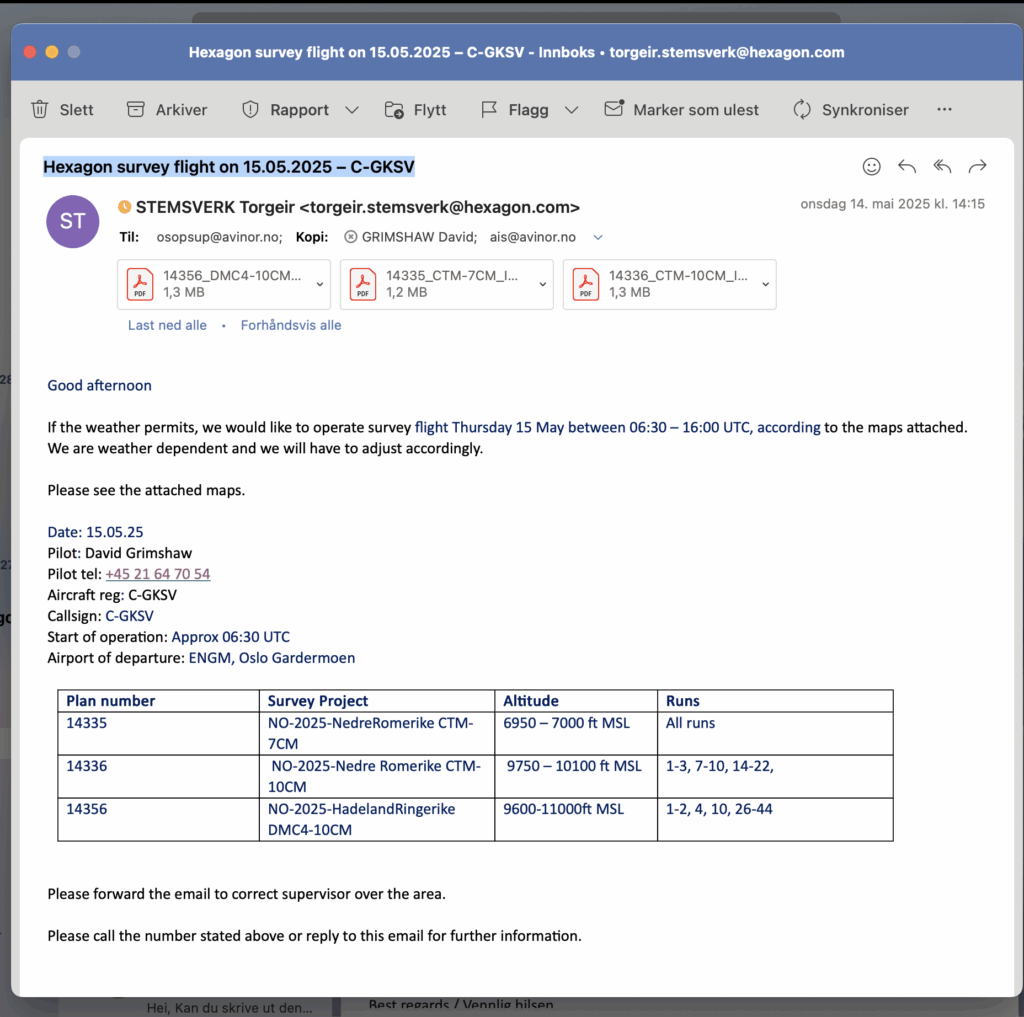Click the Slett trash icon
Screen dimensions: 1024x1017
coord(40,109)
